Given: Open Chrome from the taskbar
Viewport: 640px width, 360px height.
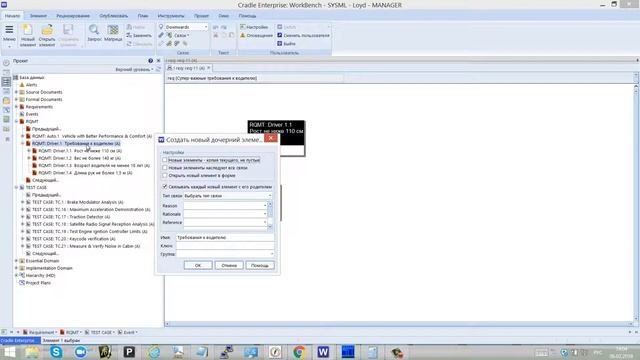Looking at the screenshot, I should tap(299, 352).
